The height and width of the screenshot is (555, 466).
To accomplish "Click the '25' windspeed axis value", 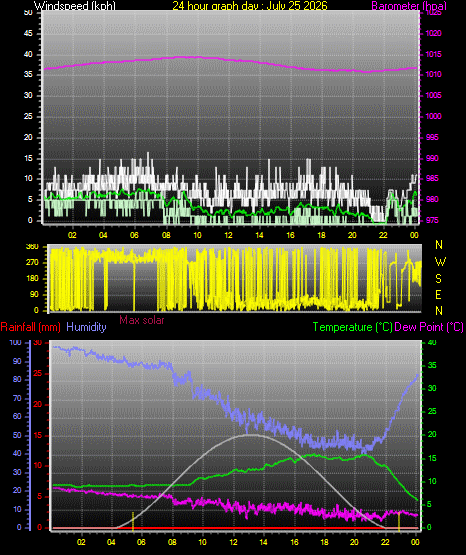I will [x=28, y=116].
